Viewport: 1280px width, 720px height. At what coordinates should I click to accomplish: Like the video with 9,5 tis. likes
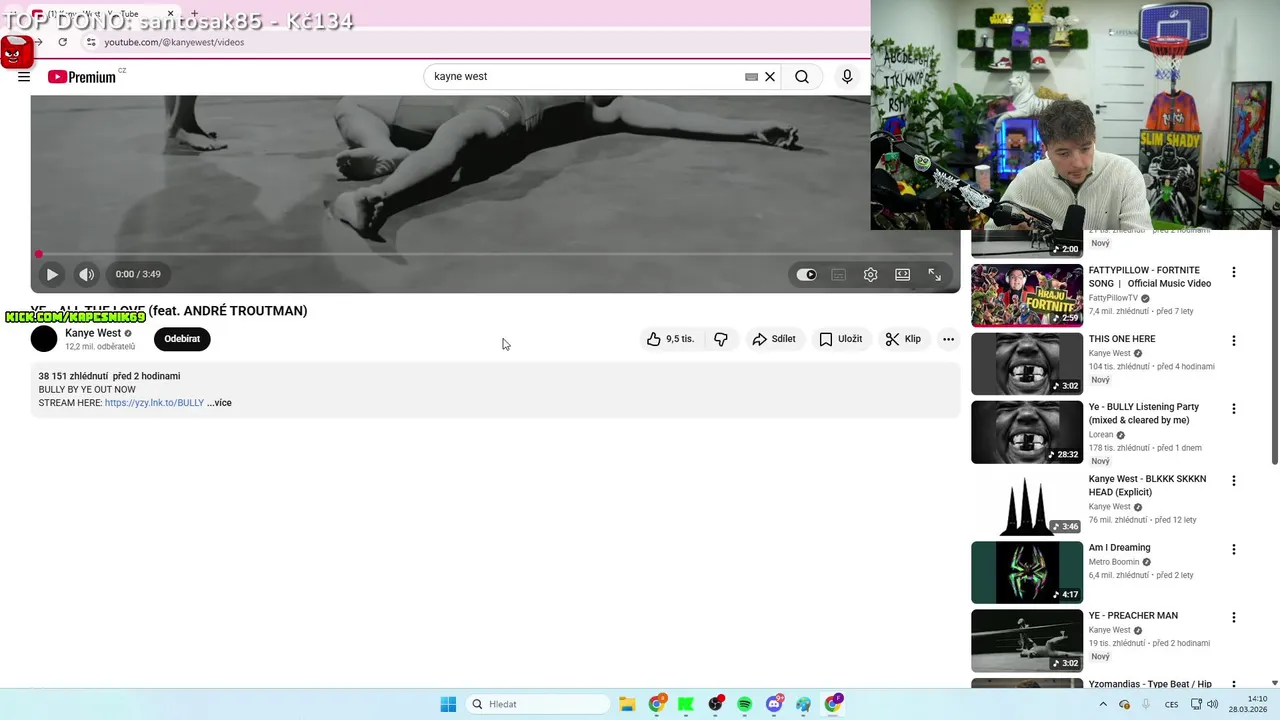tap(669, 339)
